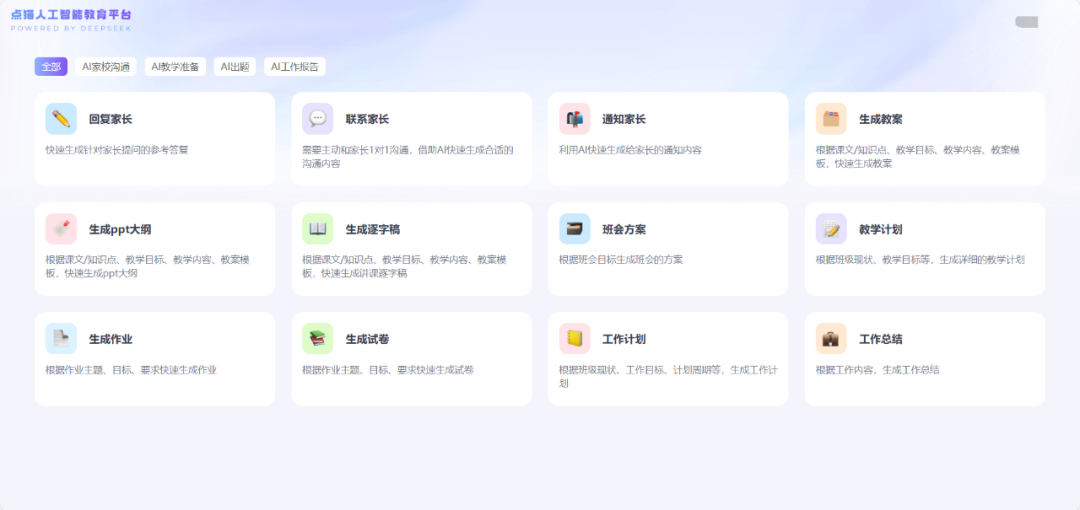
Task: Click description text 根据工作内容，生成工作总结
Action: click(x=878, y=369)
